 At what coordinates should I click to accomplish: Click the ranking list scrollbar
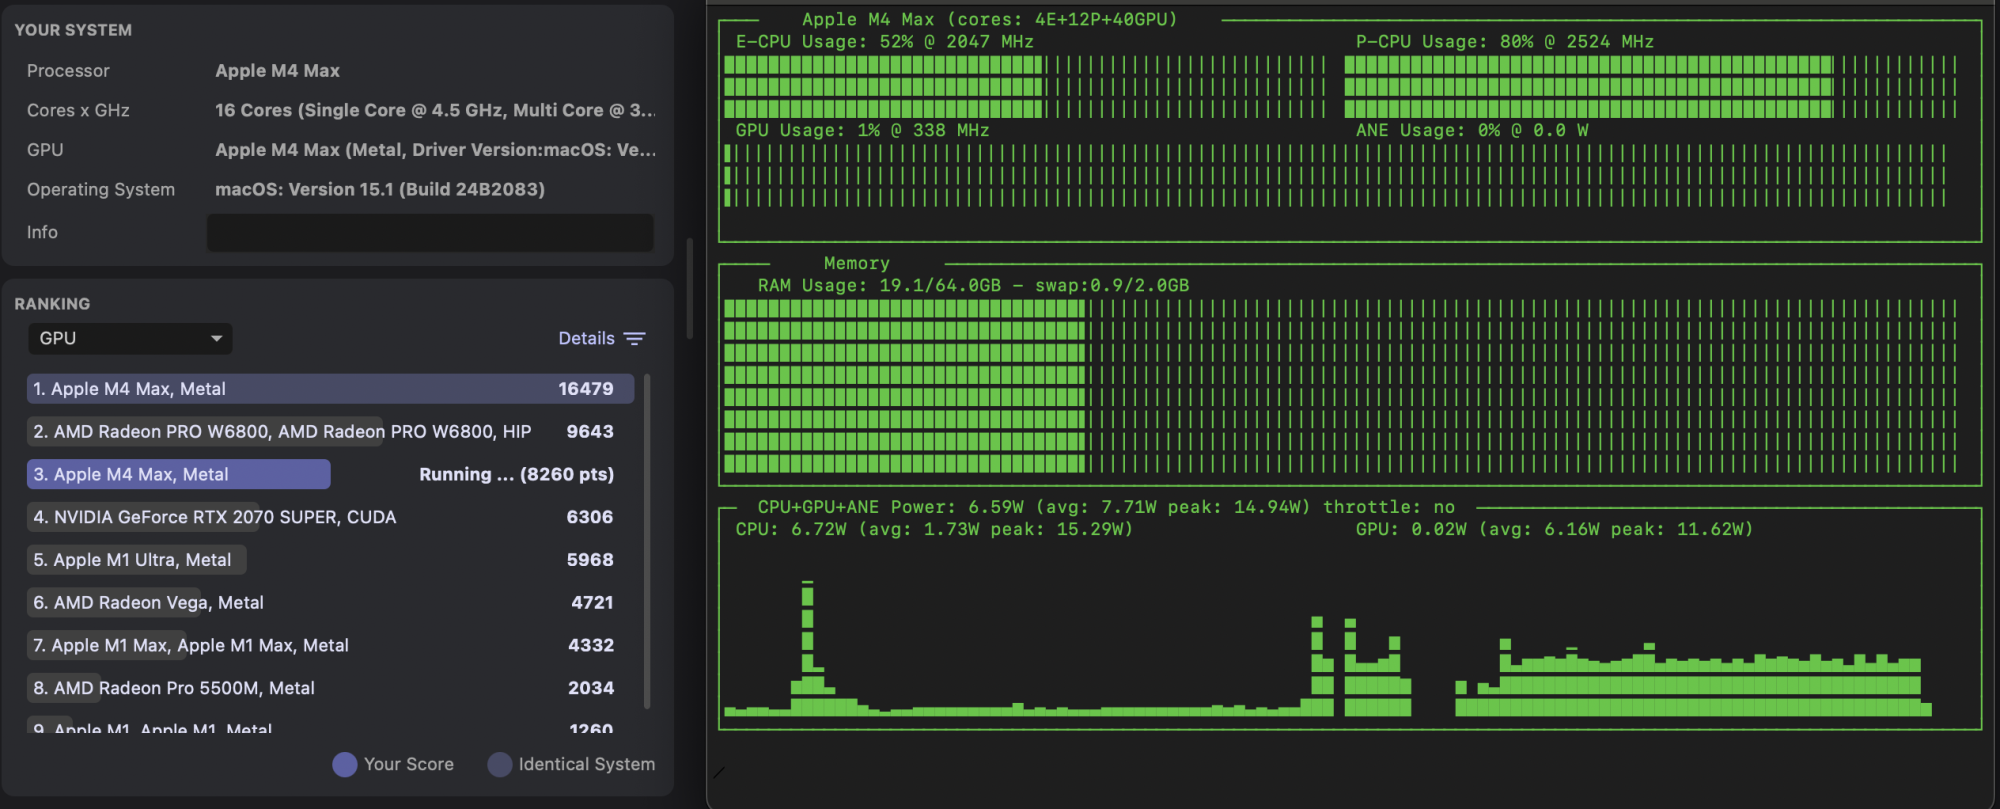(x=647, y=541)
